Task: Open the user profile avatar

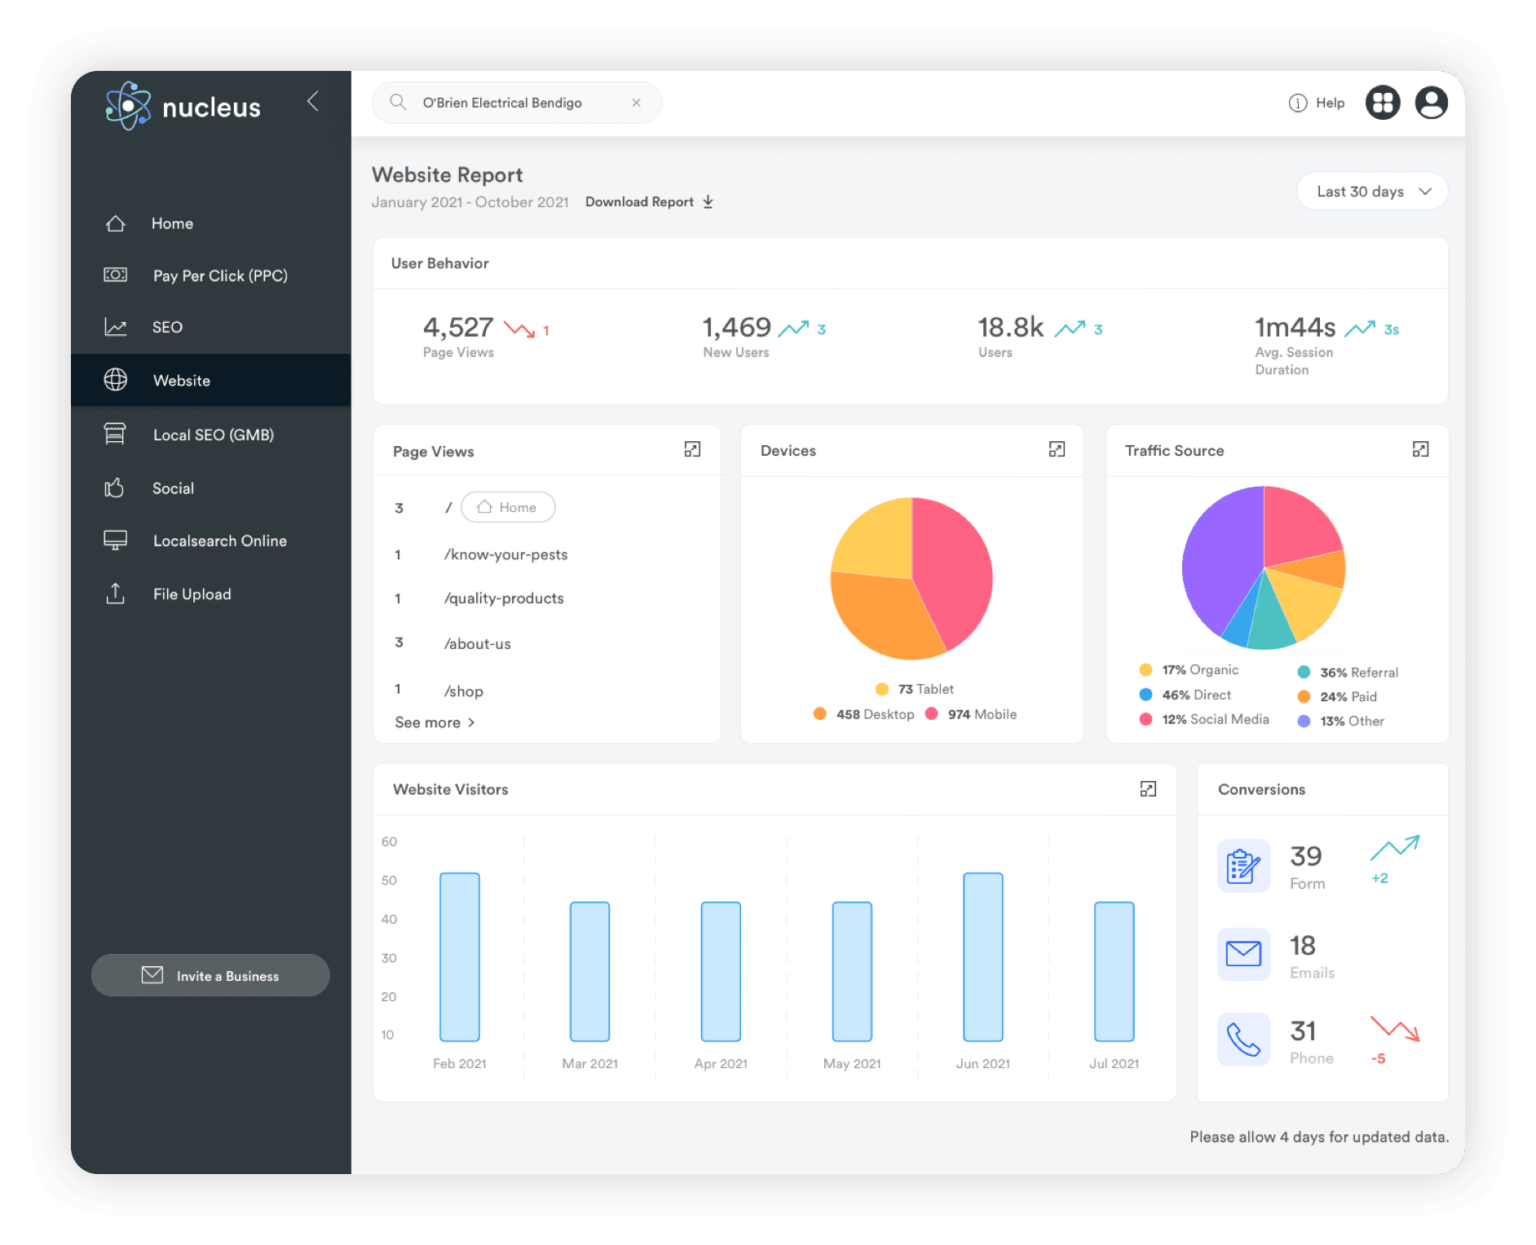Action: [1432, 102]
